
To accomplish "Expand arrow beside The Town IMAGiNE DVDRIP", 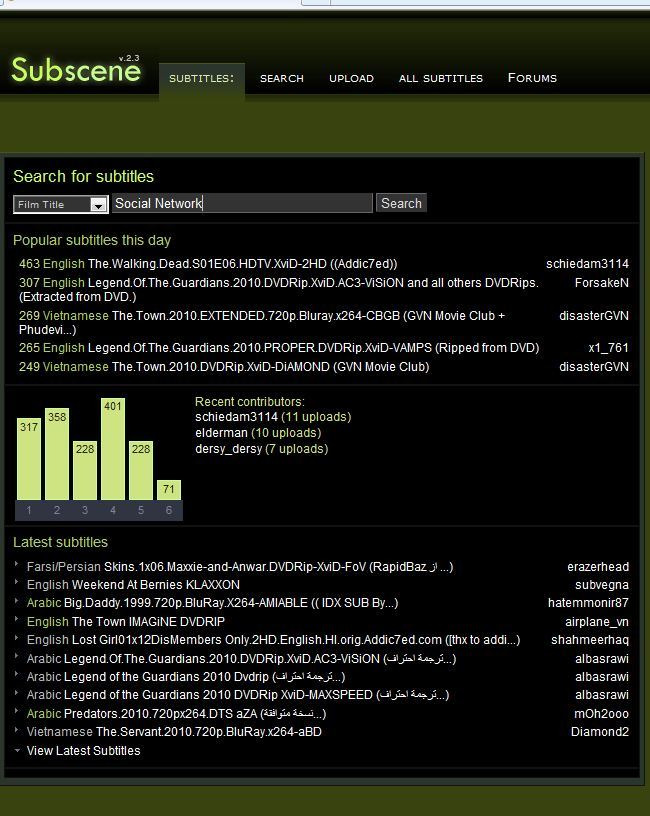I will point(17,619).
